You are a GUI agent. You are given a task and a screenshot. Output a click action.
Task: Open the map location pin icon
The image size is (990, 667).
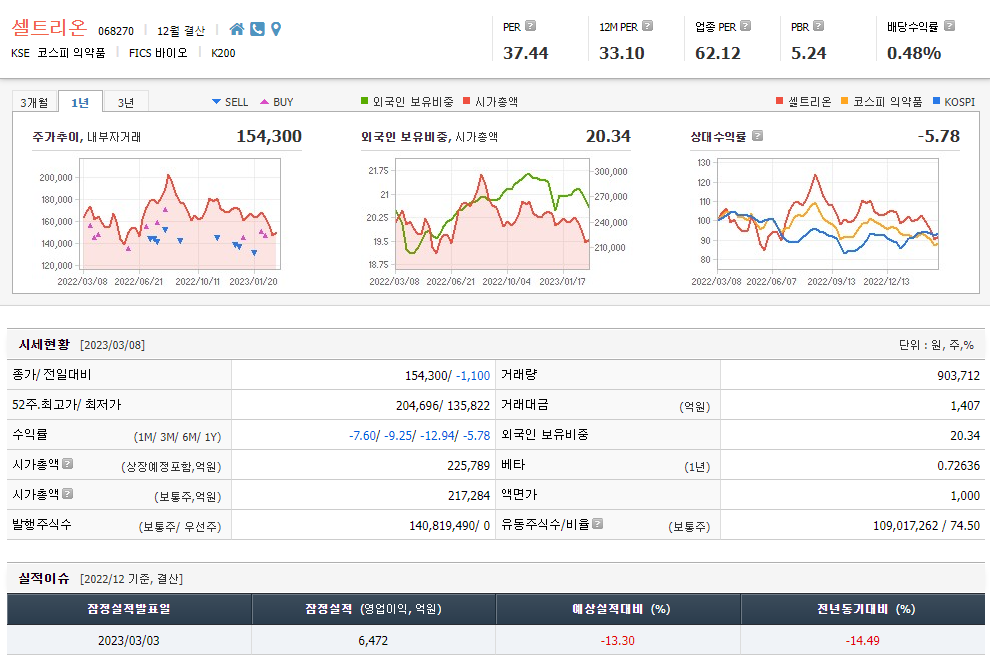[276, 29]
